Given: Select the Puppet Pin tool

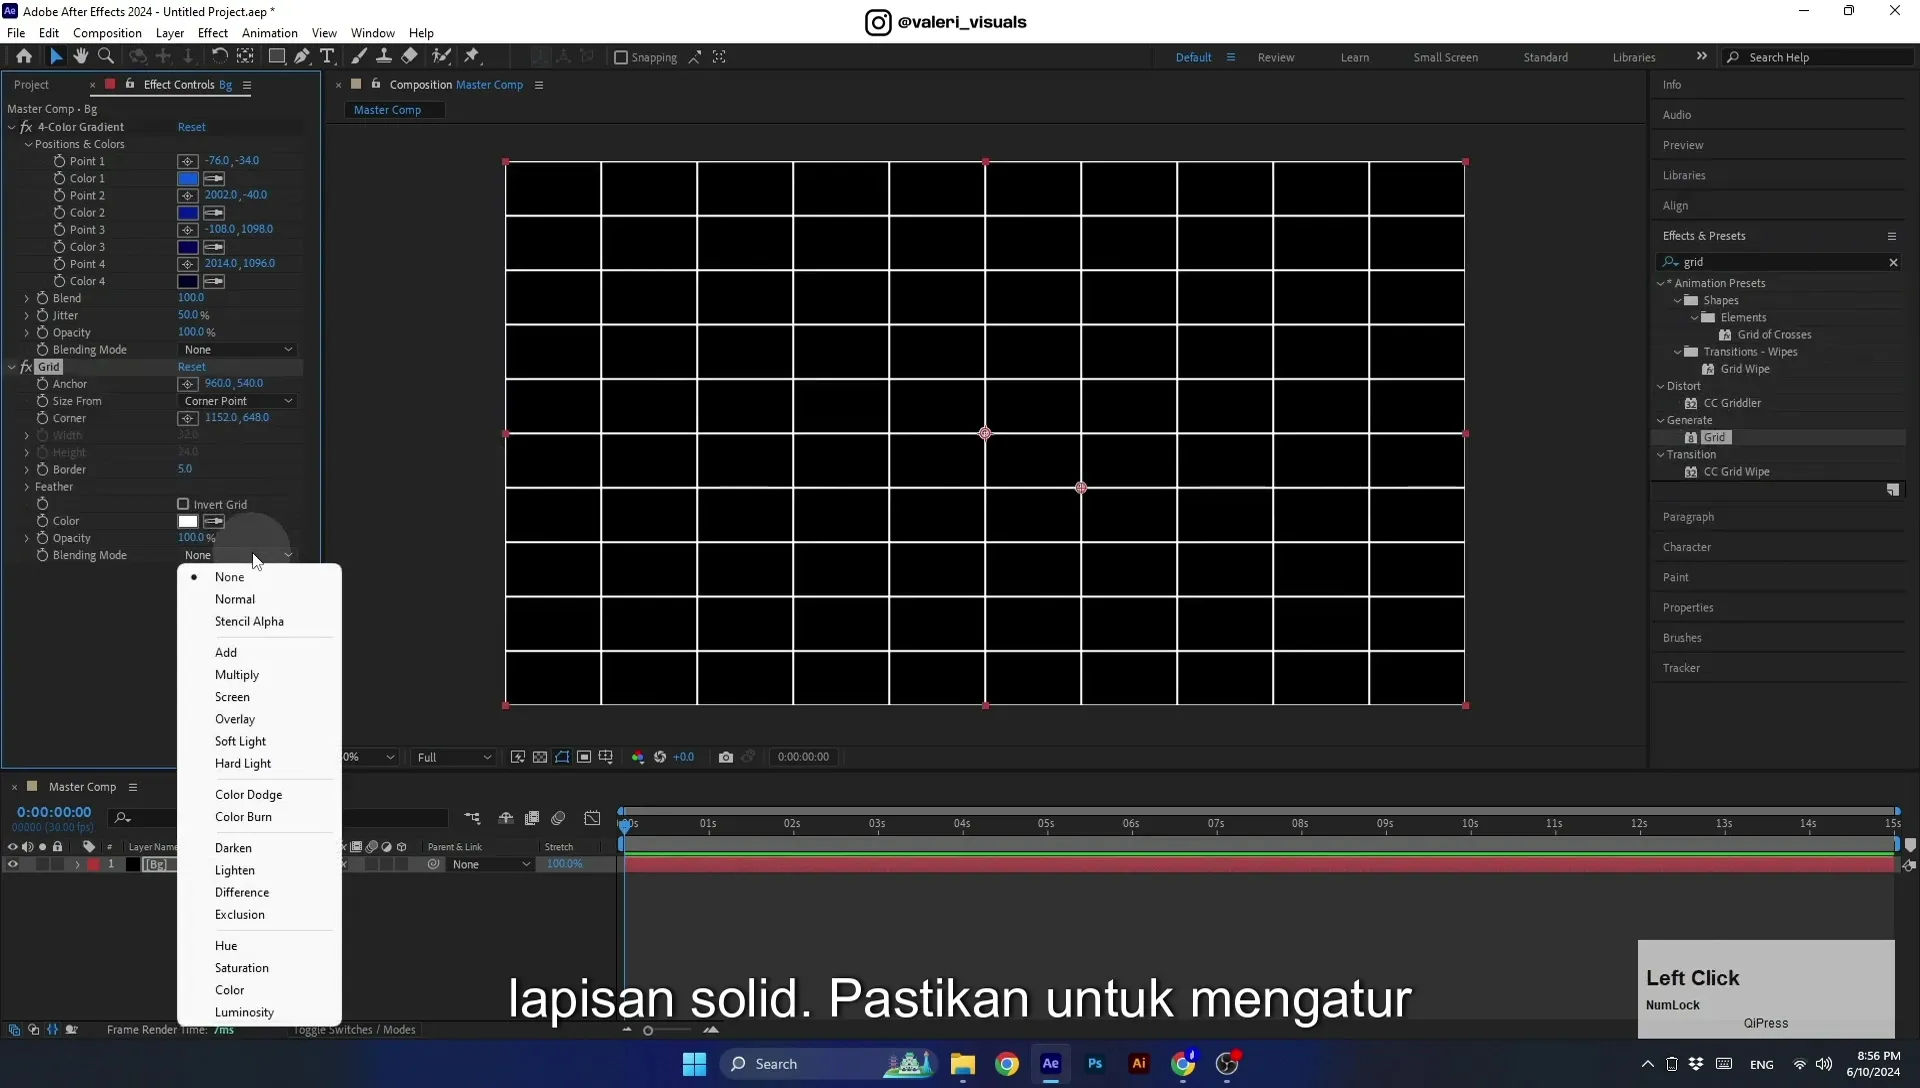Looking at the screenshot, I should tap(472, 57).
